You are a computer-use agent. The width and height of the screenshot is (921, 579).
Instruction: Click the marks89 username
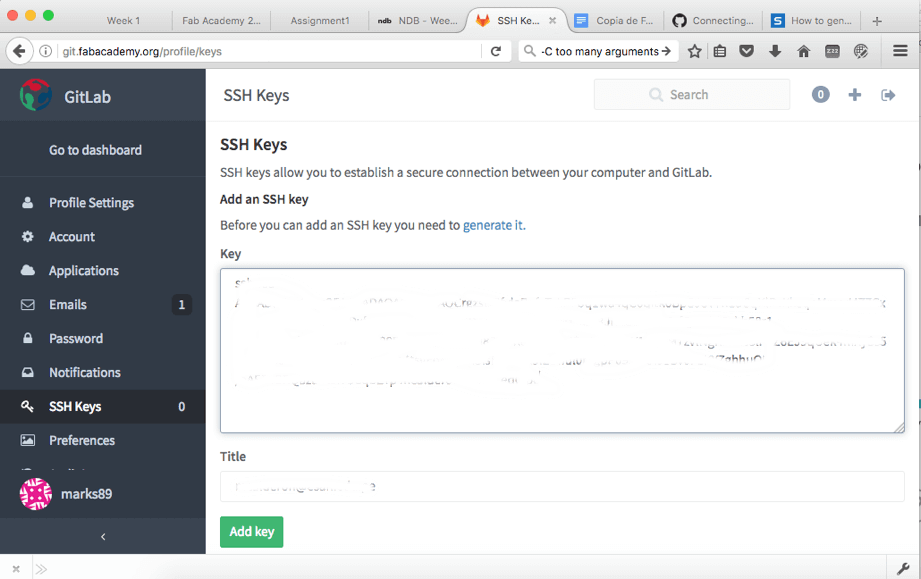coord(86,494)
